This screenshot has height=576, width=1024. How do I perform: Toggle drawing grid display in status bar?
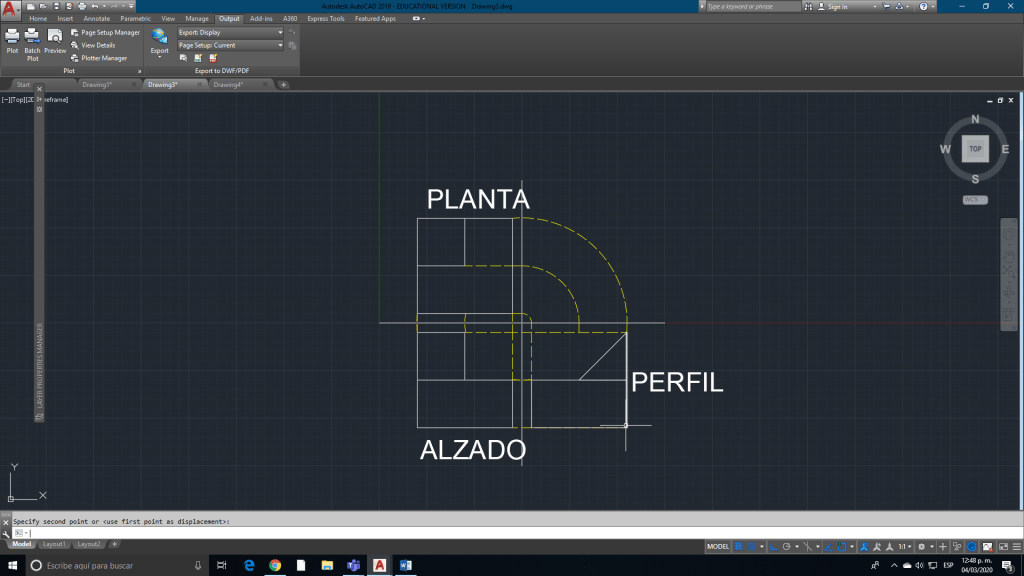pyautogui.click(x=739, y=547)
